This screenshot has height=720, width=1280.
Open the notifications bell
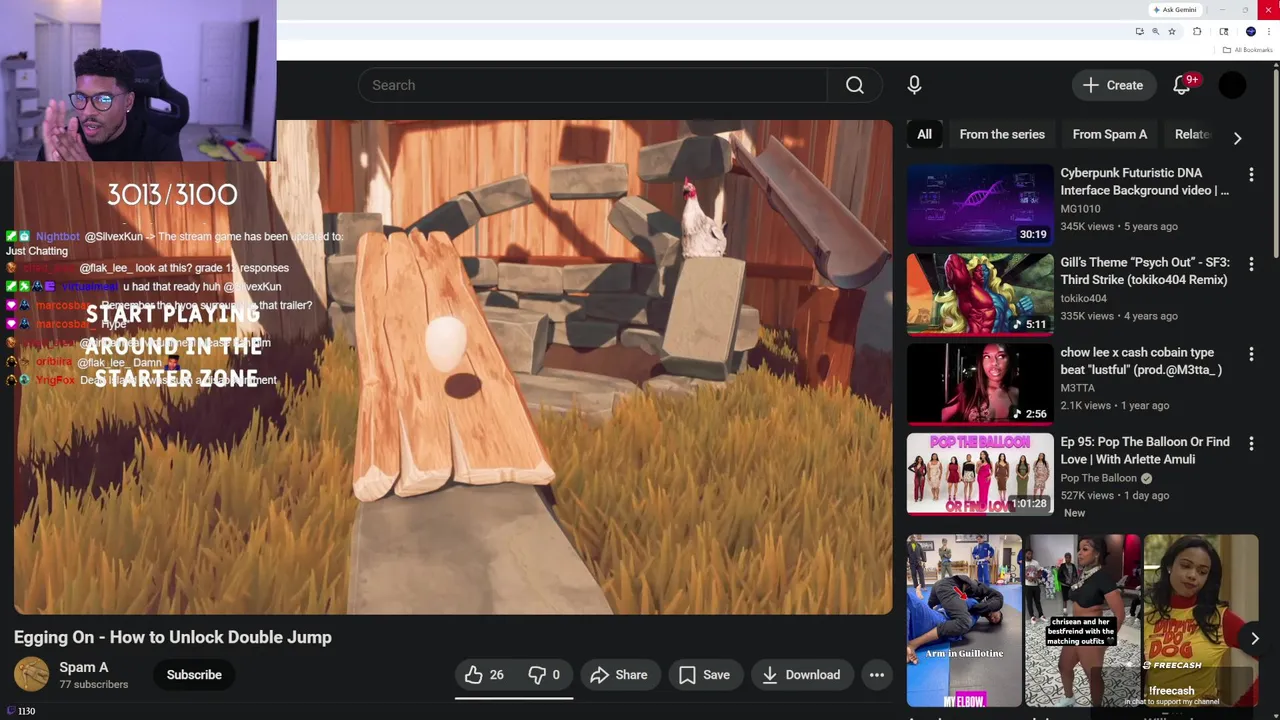(1182, 85)
